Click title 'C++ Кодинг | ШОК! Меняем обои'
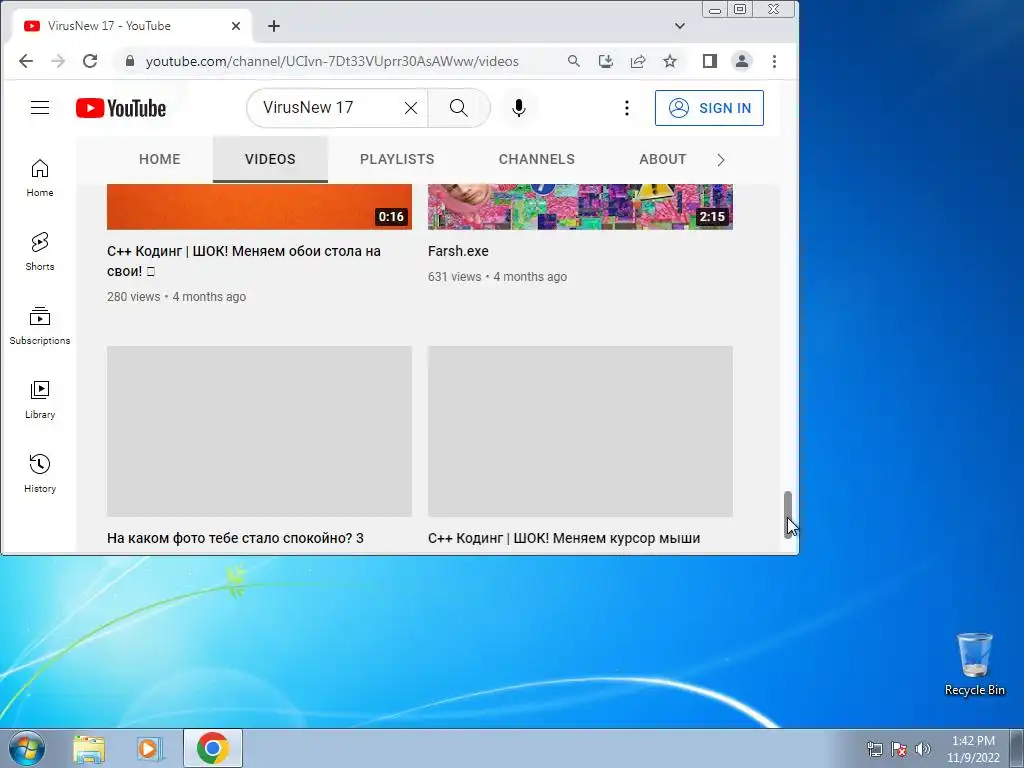 (244, 261)
